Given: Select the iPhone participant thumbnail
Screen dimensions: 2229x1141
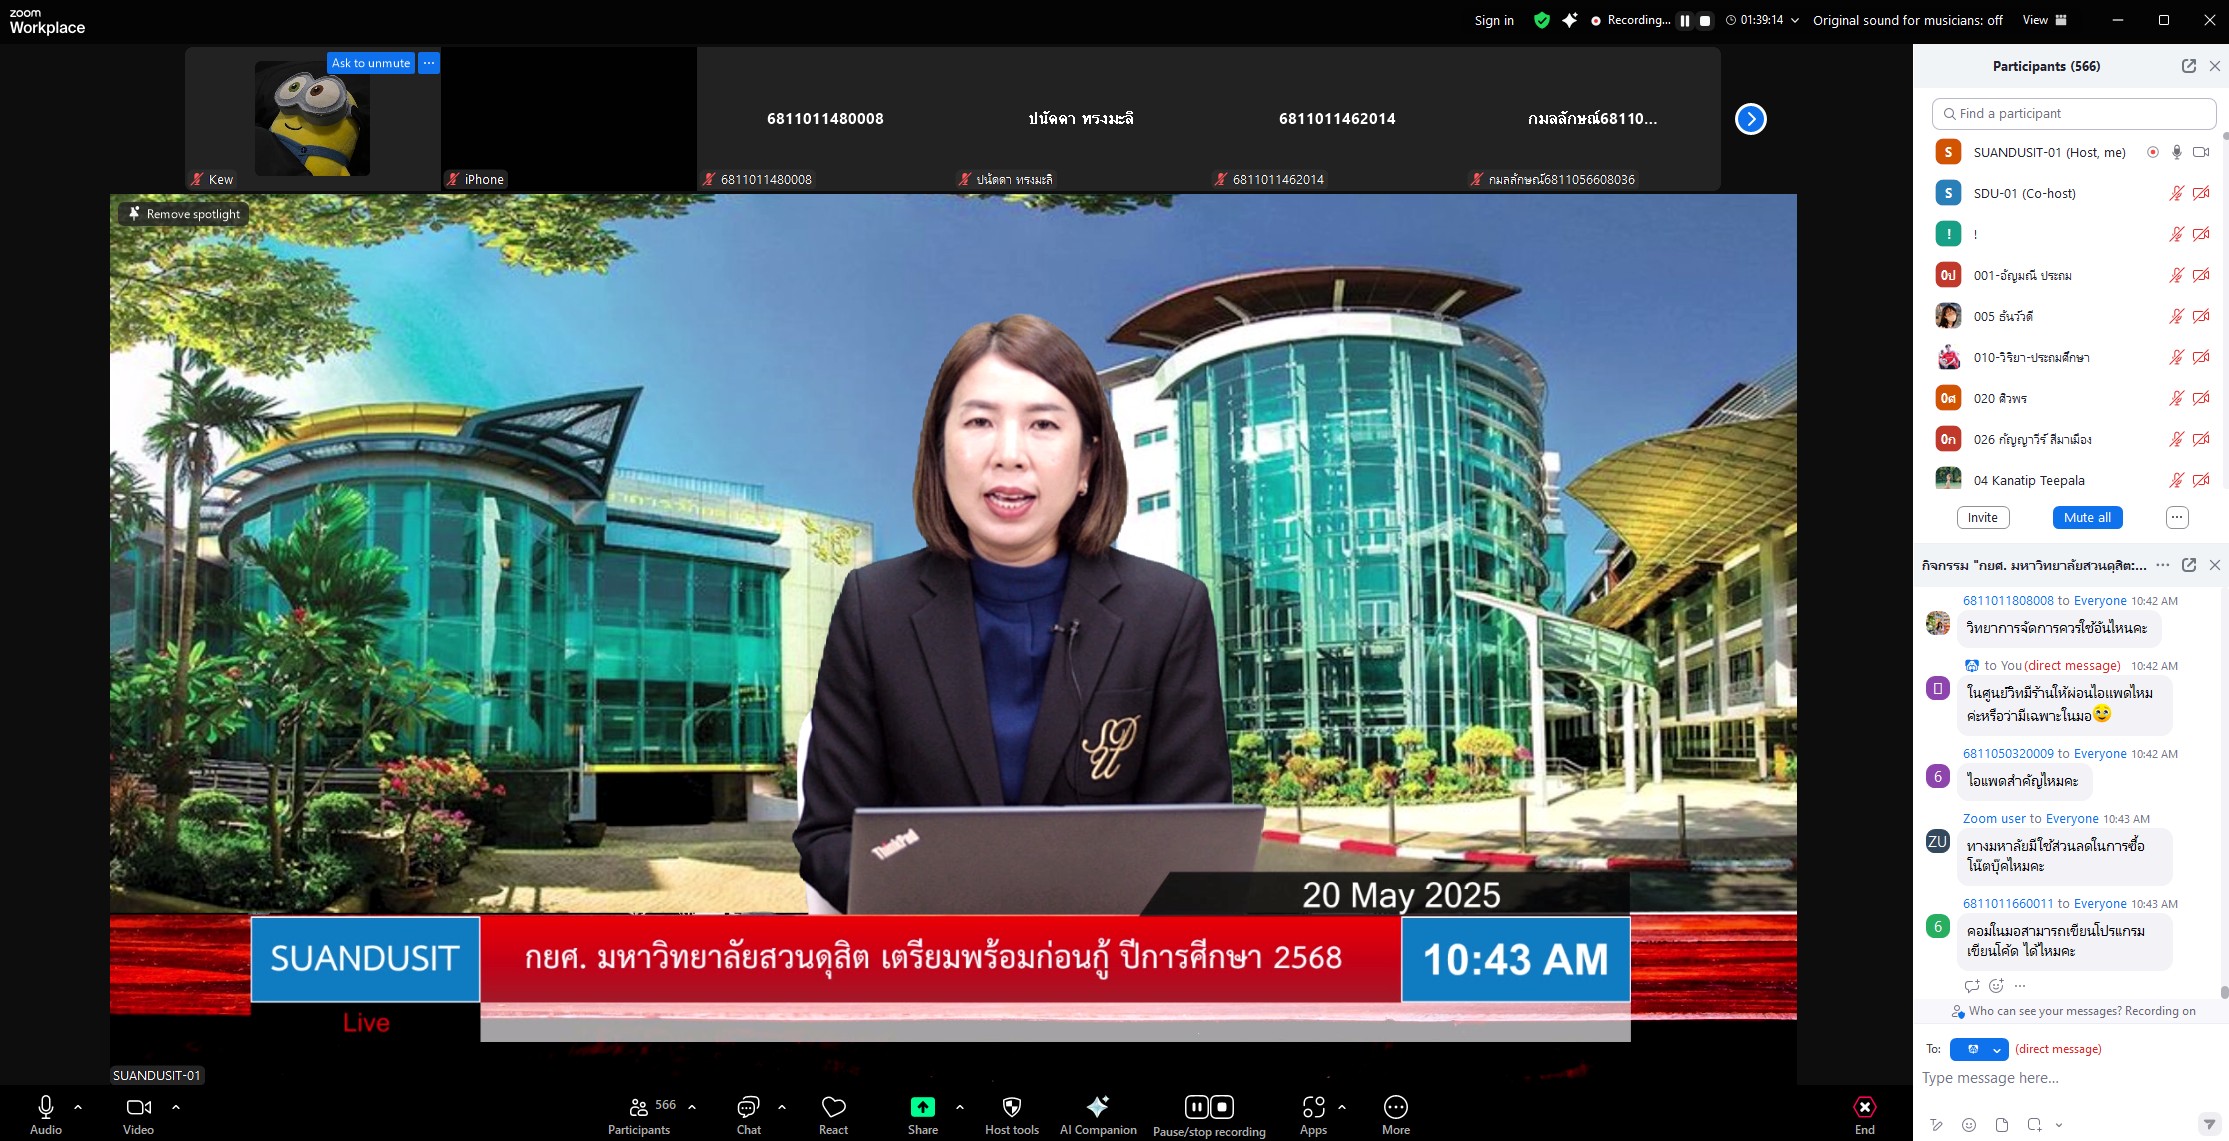Looking at the screenshot, I should [x=568, y=118].
